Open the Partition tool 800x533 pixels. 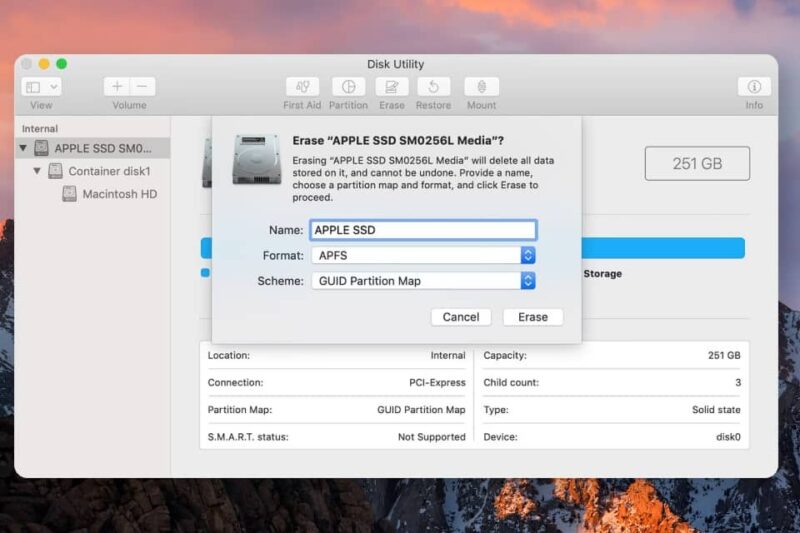[x=348, y=87]
